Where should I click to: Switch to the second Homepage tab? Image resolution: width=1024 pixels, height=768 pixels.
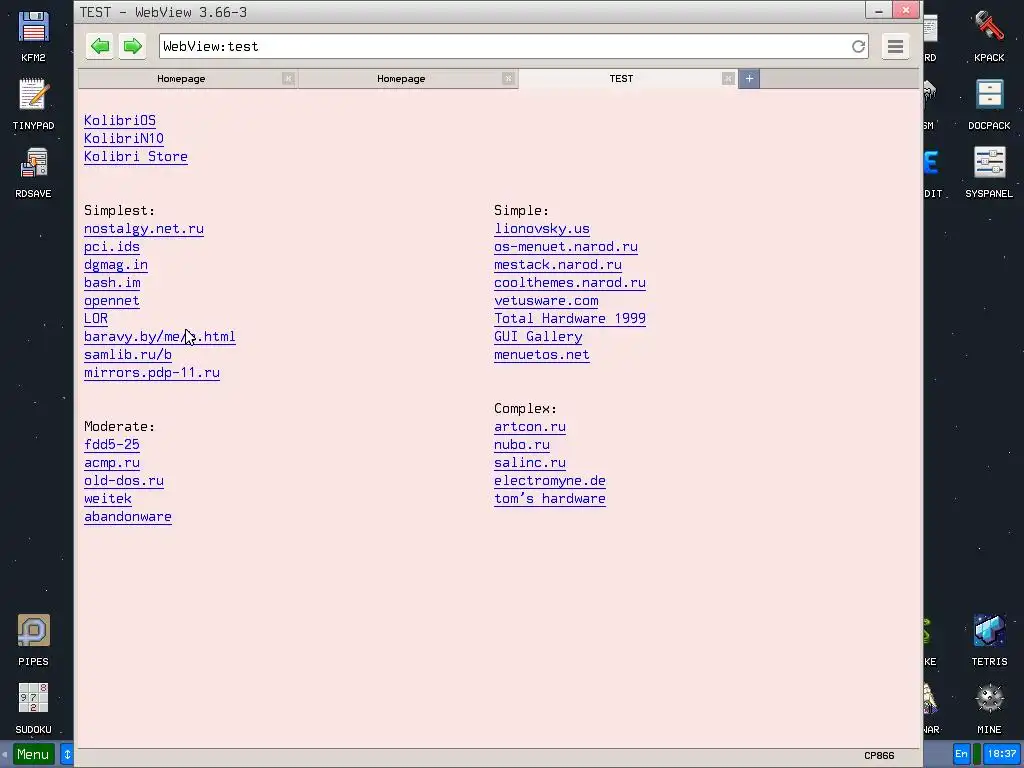tap(401, 78)
